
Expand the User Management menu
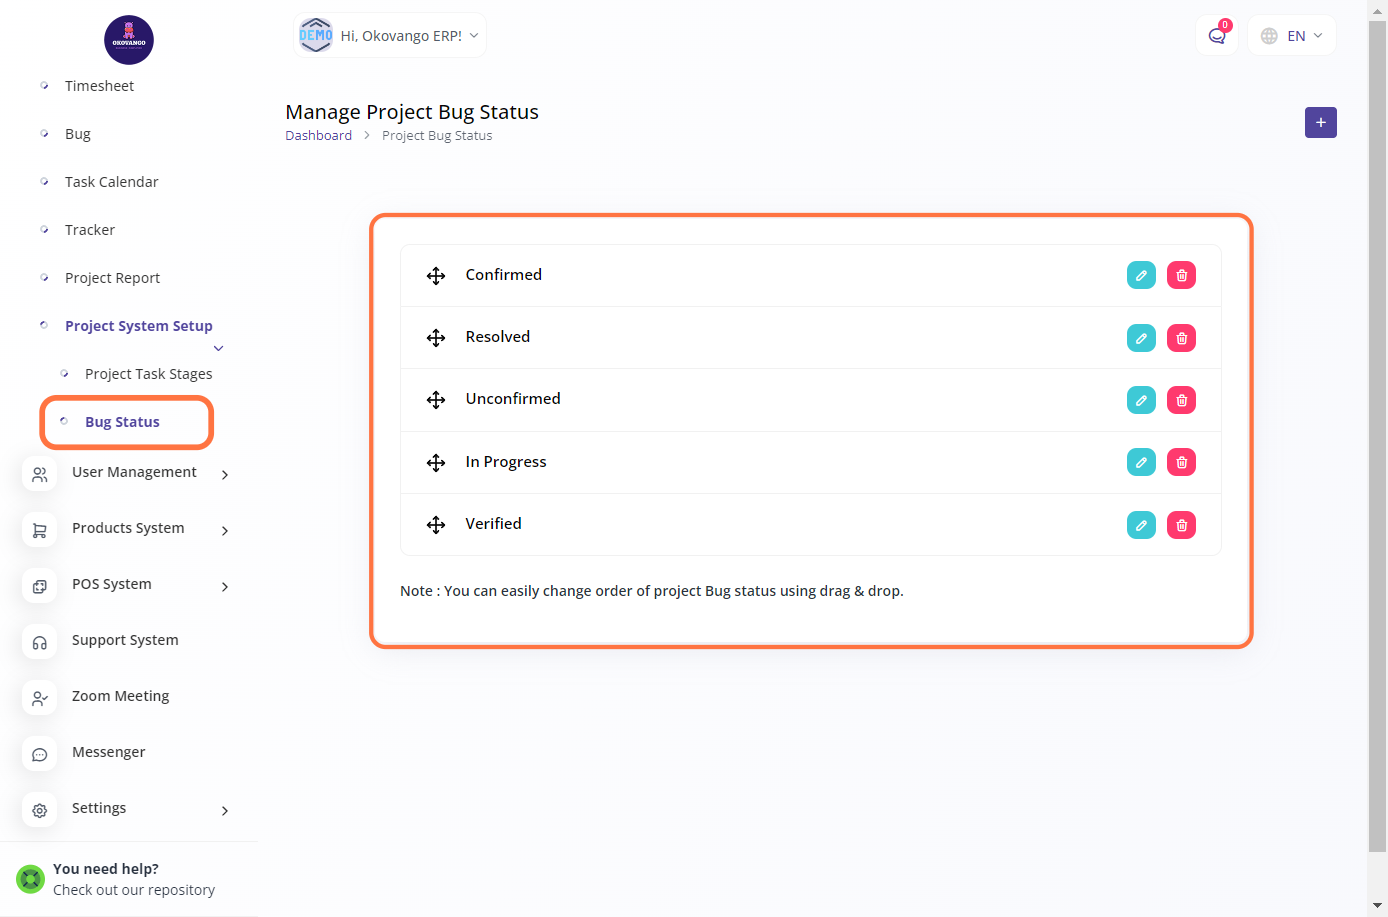[134, 473]
